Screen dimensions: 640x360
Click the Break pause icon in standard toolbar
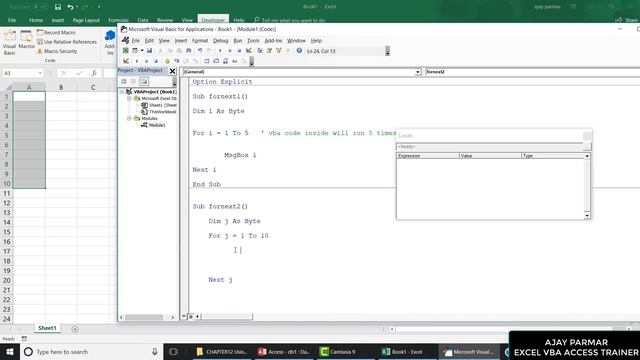point(229,51)
